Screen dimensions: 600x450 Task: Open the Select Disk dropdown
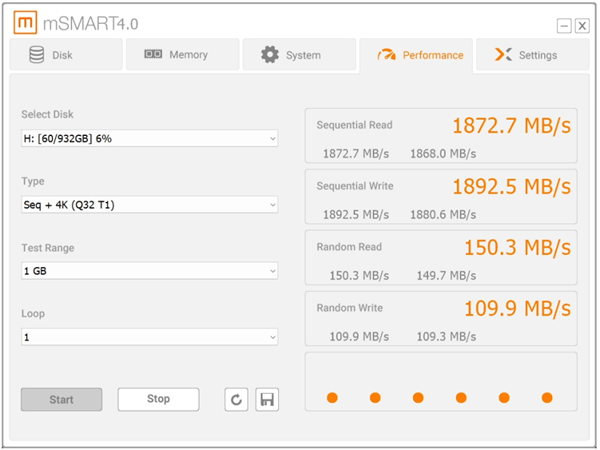click(x=149, y=138)
